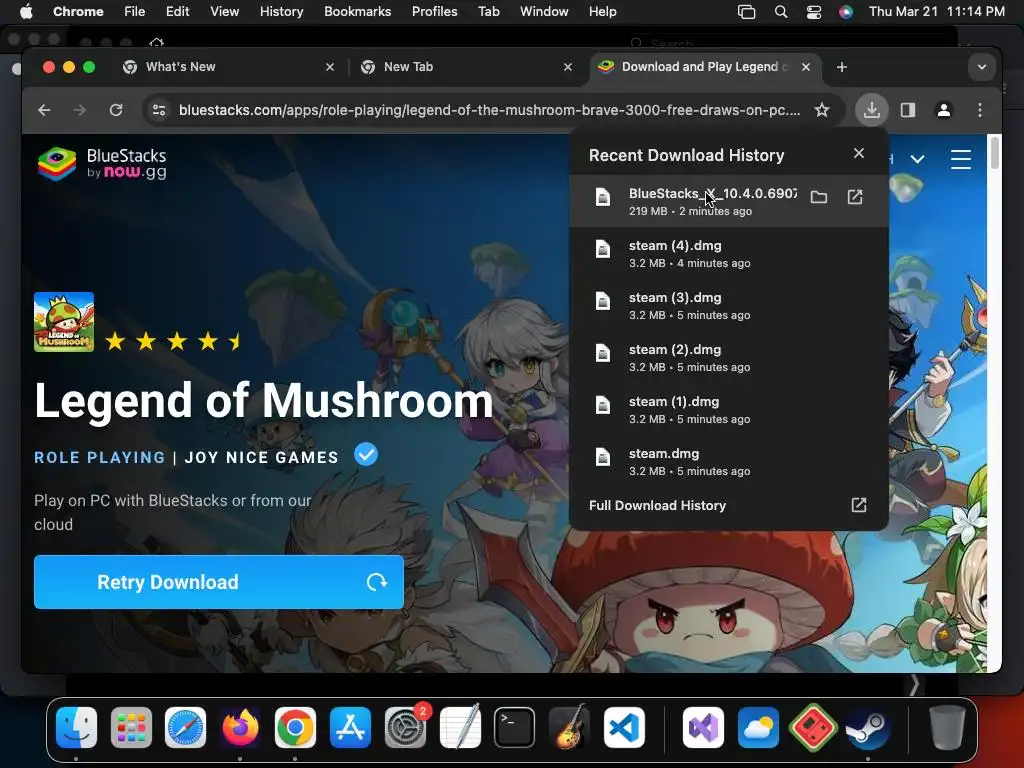The width and height of the screenshot is (1024, 768).
Task: Open Finder from the Dock
Action: tap(76, 727)
